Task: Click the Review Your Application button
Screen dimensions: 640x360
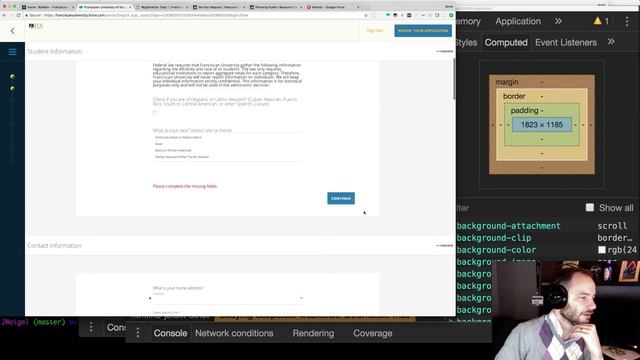Action: click(x=423, y=31)
